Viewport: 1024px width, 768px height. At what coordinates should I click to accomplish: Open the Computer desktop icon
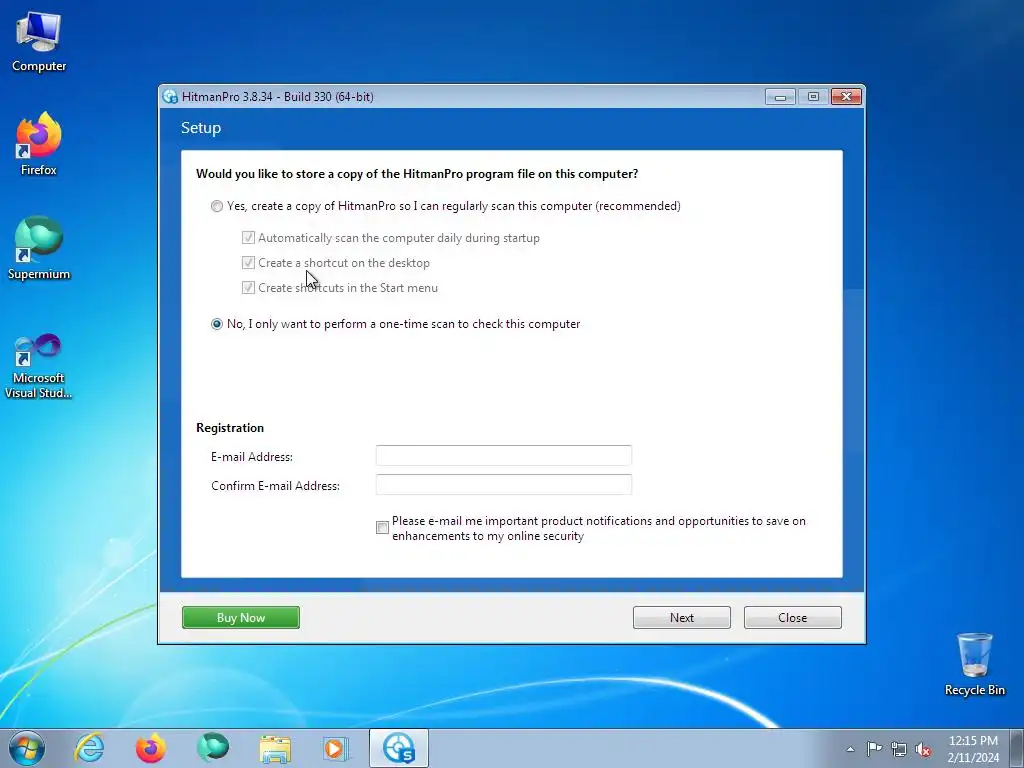coord(39,41)
